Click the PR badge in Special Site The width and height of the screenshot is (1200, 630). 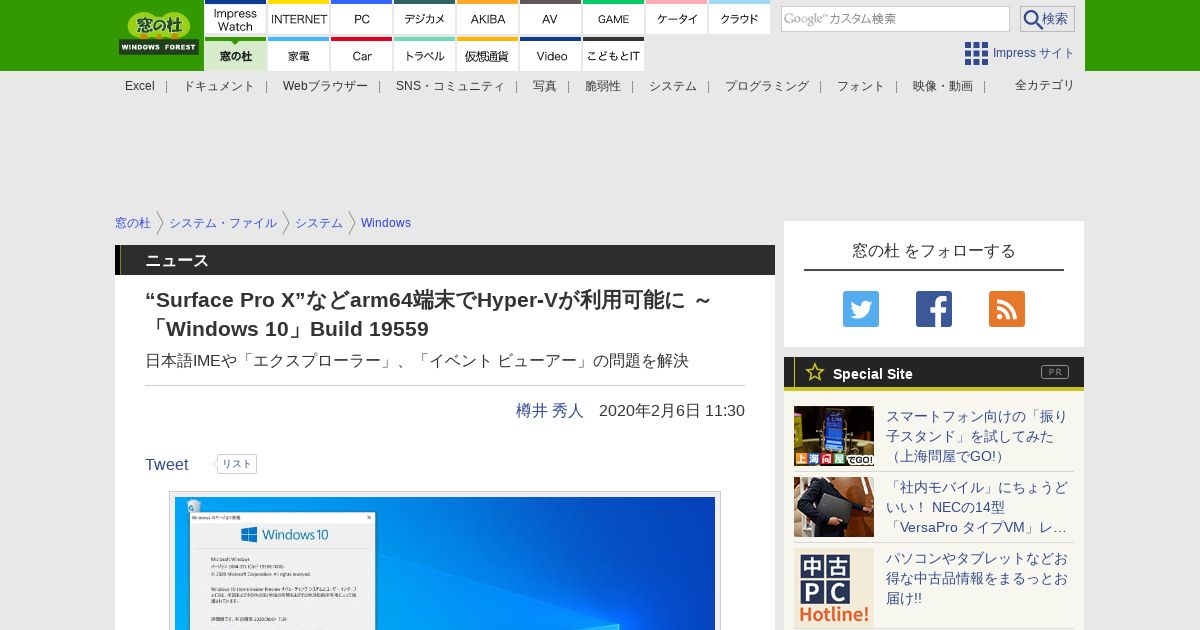(1055, 372)
